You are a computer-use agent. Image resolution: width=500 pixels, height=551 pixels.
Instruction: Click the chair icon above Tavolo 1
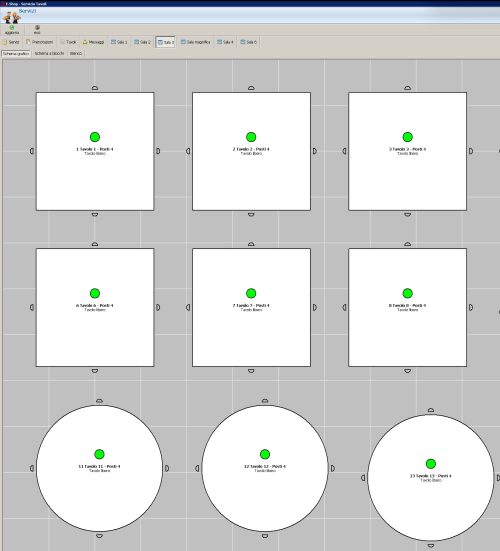[x=95, y=88]
